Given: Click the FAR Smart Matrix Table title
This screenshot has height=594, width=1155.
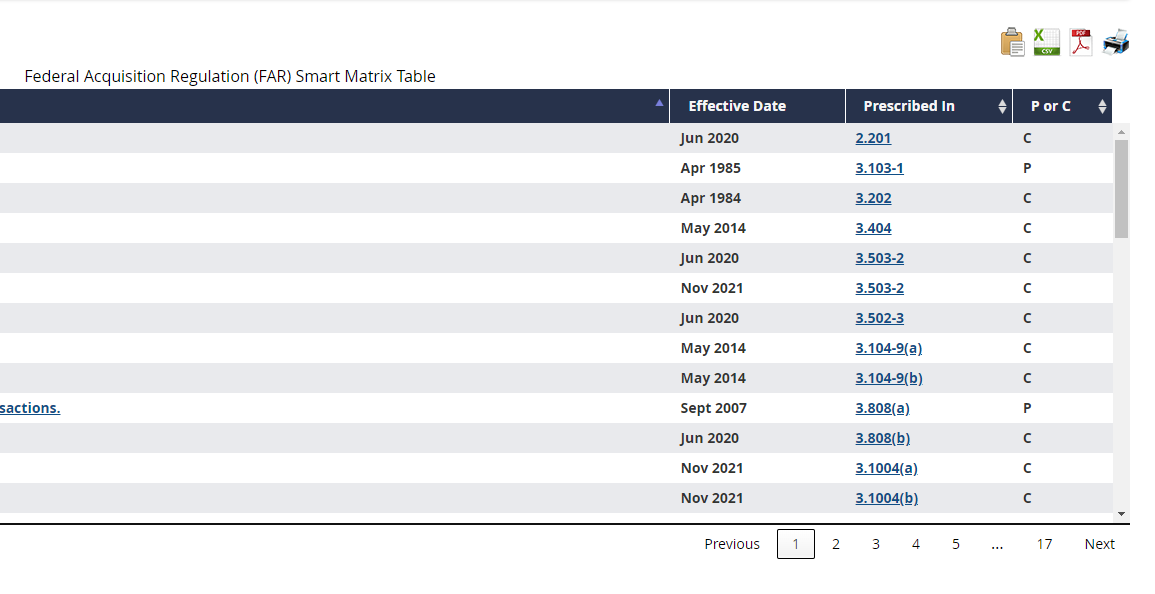Looking at the screenshot, I should click(x=230, y=77).
